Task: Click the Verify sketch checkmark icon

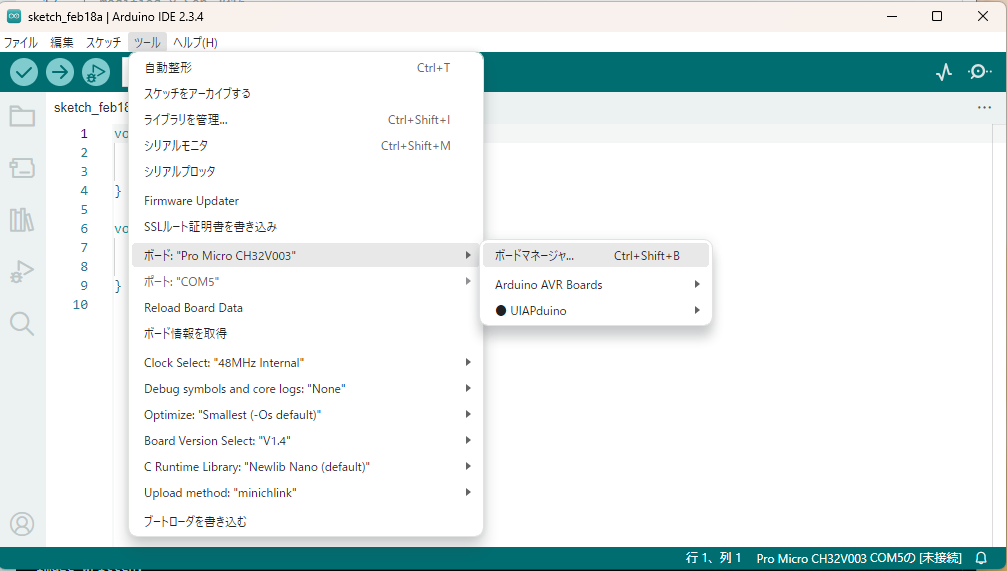Action: (24, 72)
